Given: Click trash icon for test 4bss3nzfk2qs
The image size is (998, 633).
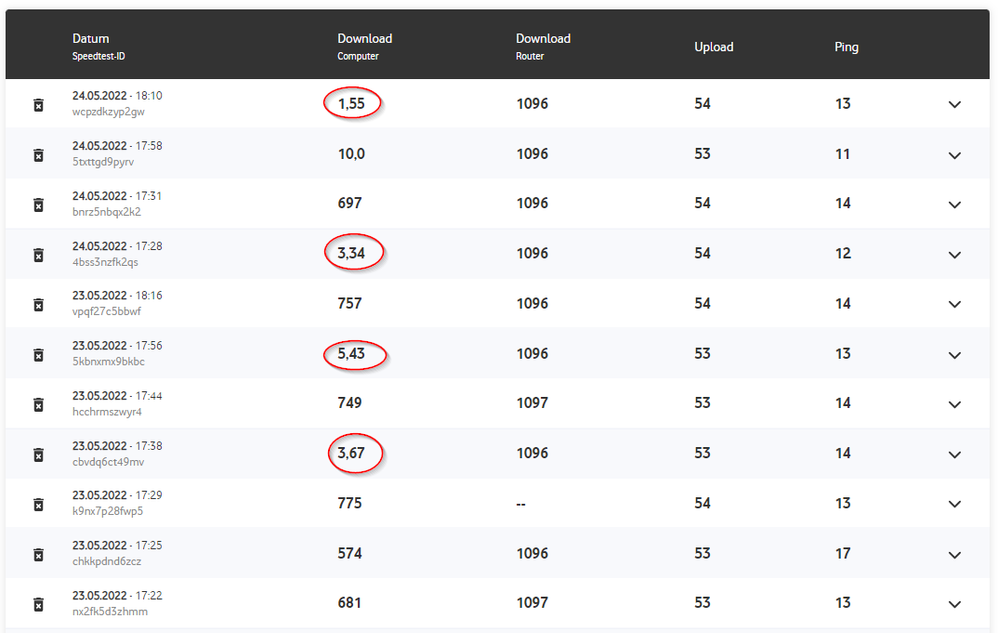Looking at the screenshot, I should tap(38, 255).
